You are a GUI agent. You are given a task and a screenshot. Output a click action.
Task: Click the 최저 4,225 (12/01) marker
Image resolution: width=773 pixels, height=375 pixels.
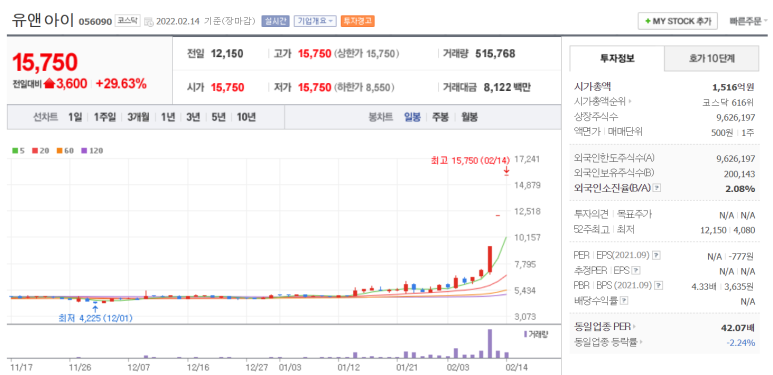[x=95, y=318]
